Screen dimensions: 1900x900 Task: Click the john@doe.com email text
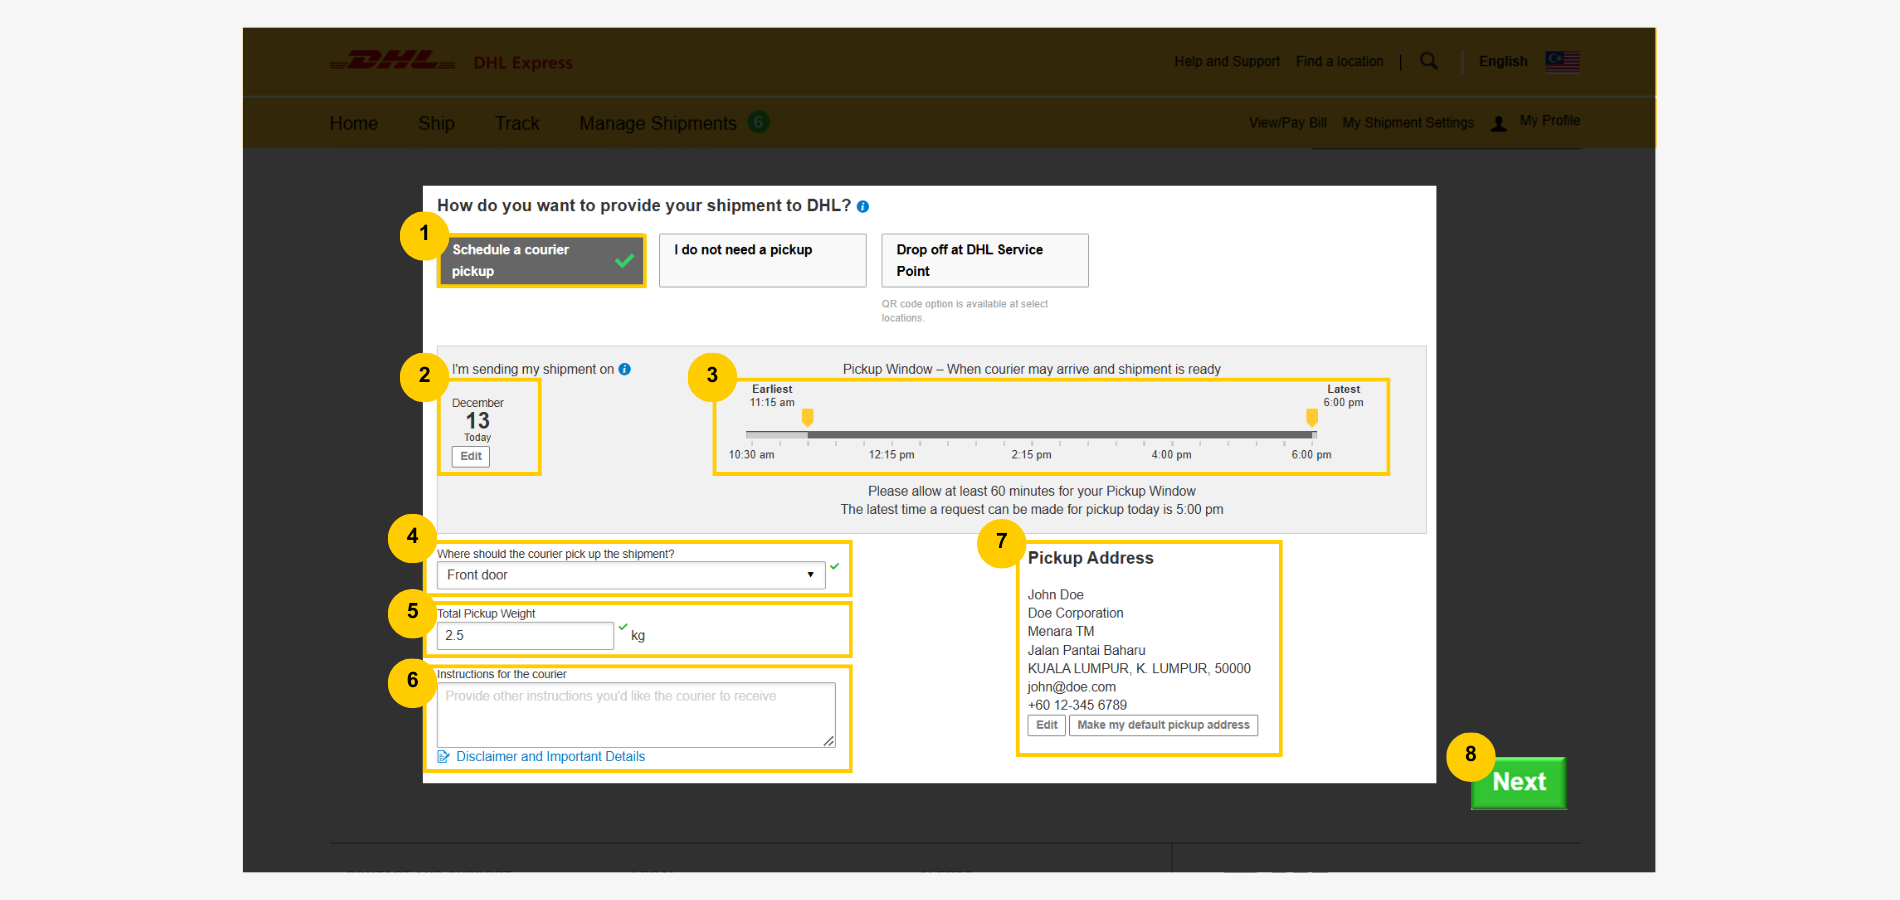pos(1072,687)
